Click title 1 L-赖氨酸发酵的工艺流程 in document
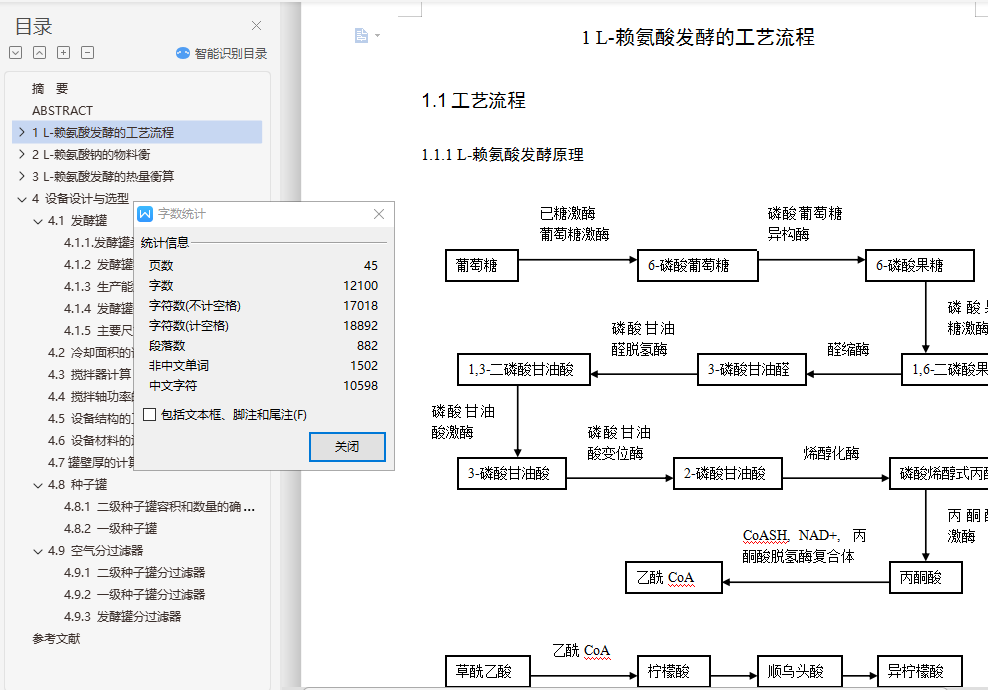The width and height of the screenshot is (988, 690). [698, 37]
